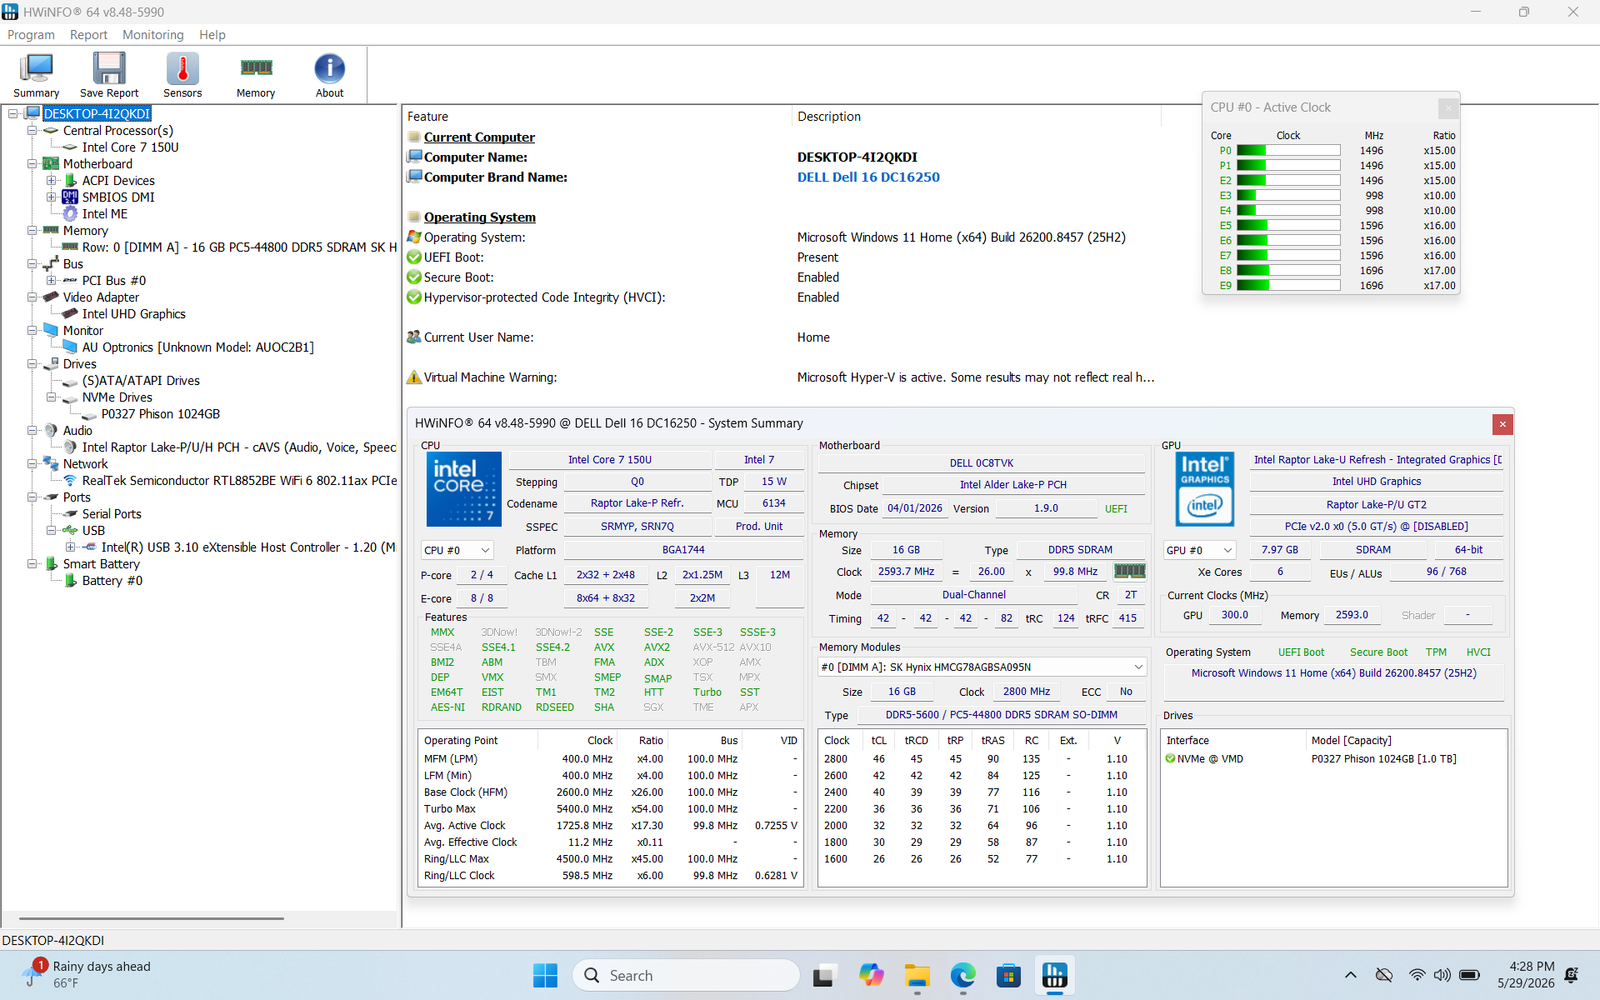This screenshot has width=1600, height=1000.
Task: Close the System Summary window
Action: click(x=1502, y=424)
